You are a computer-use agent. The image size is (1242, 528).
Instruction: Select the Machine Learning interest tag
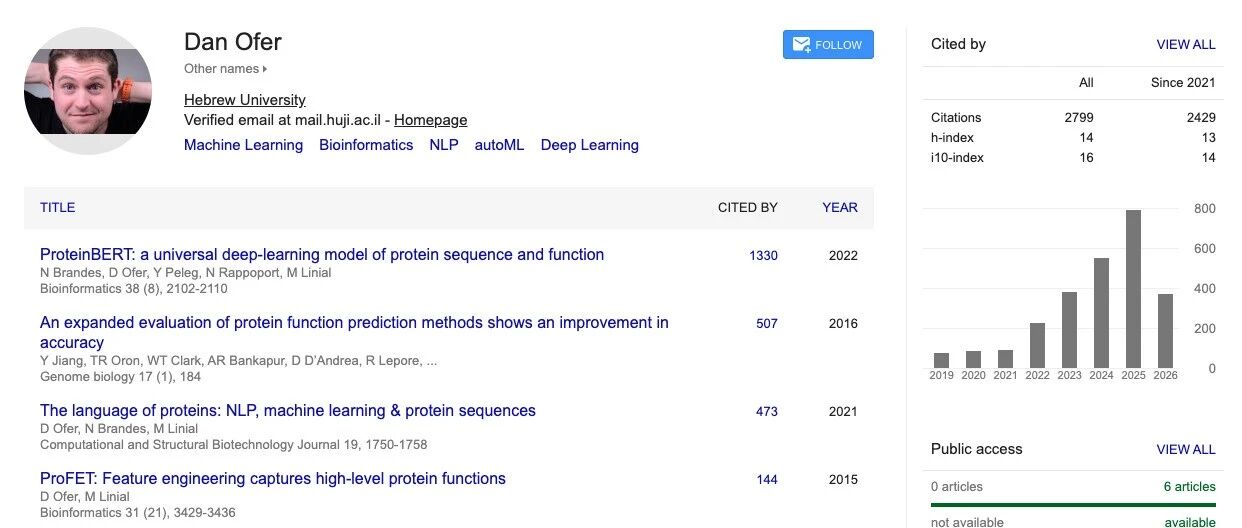(243, 145)
